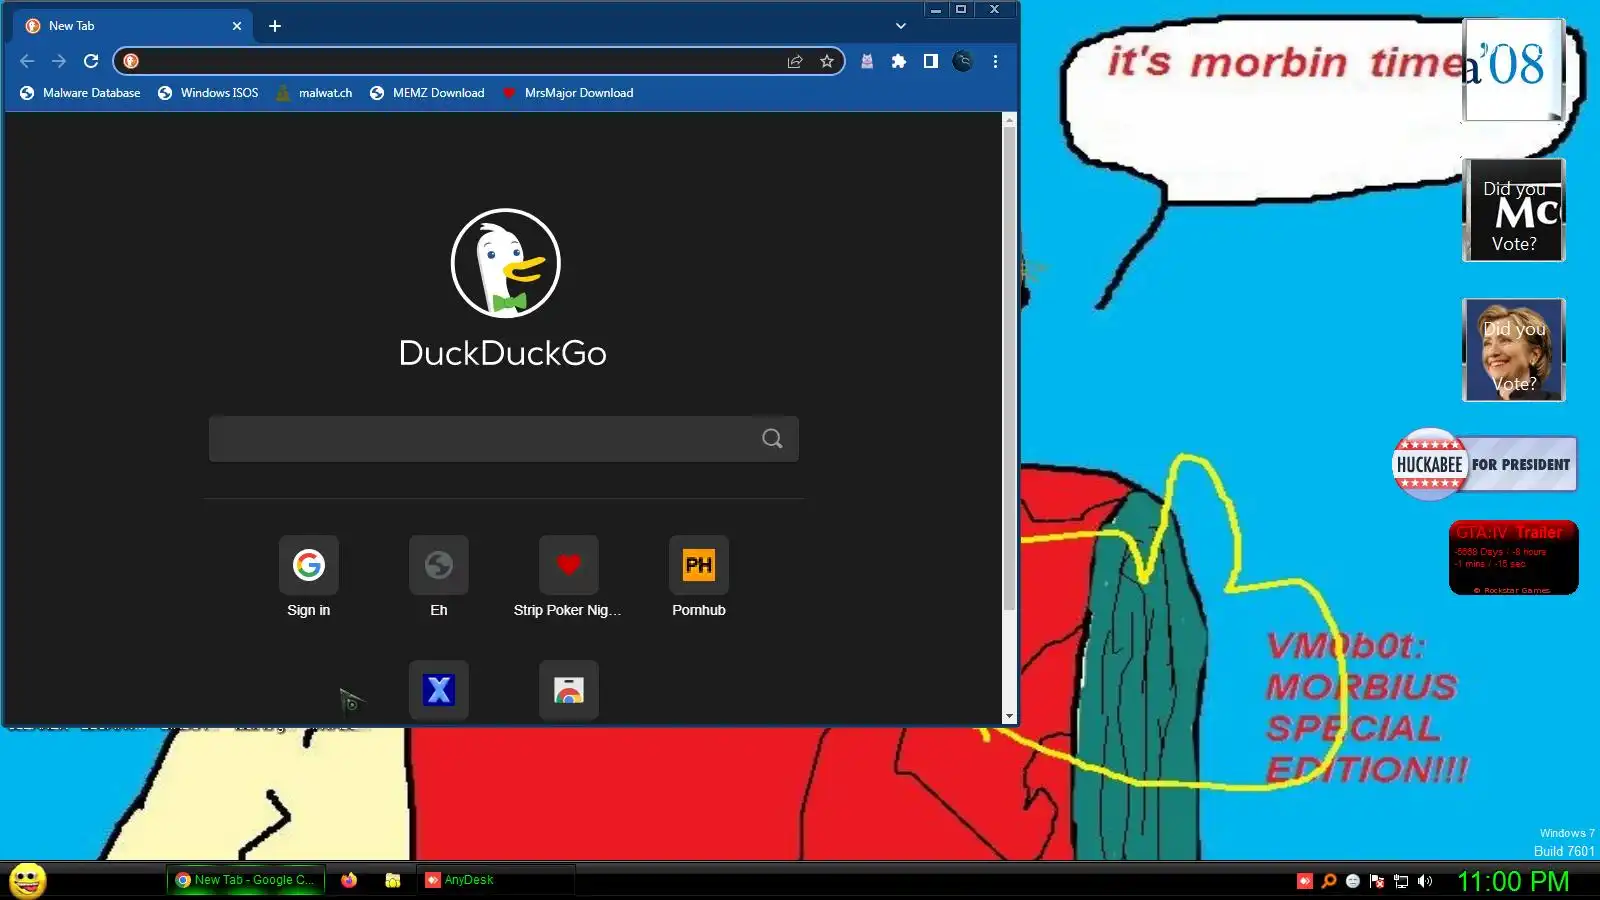Click the McCain 'Did you Vote?' gadget
This screenshot has height=900, width=1600.
[1513, 210]
